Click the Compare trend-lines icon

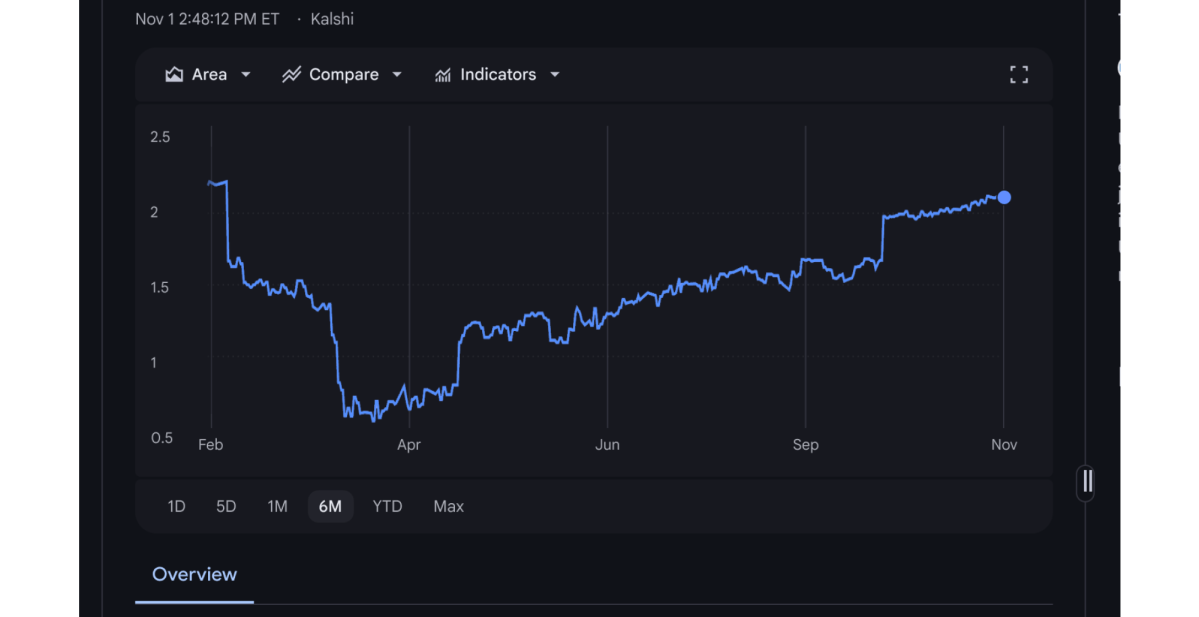point(291,74)
